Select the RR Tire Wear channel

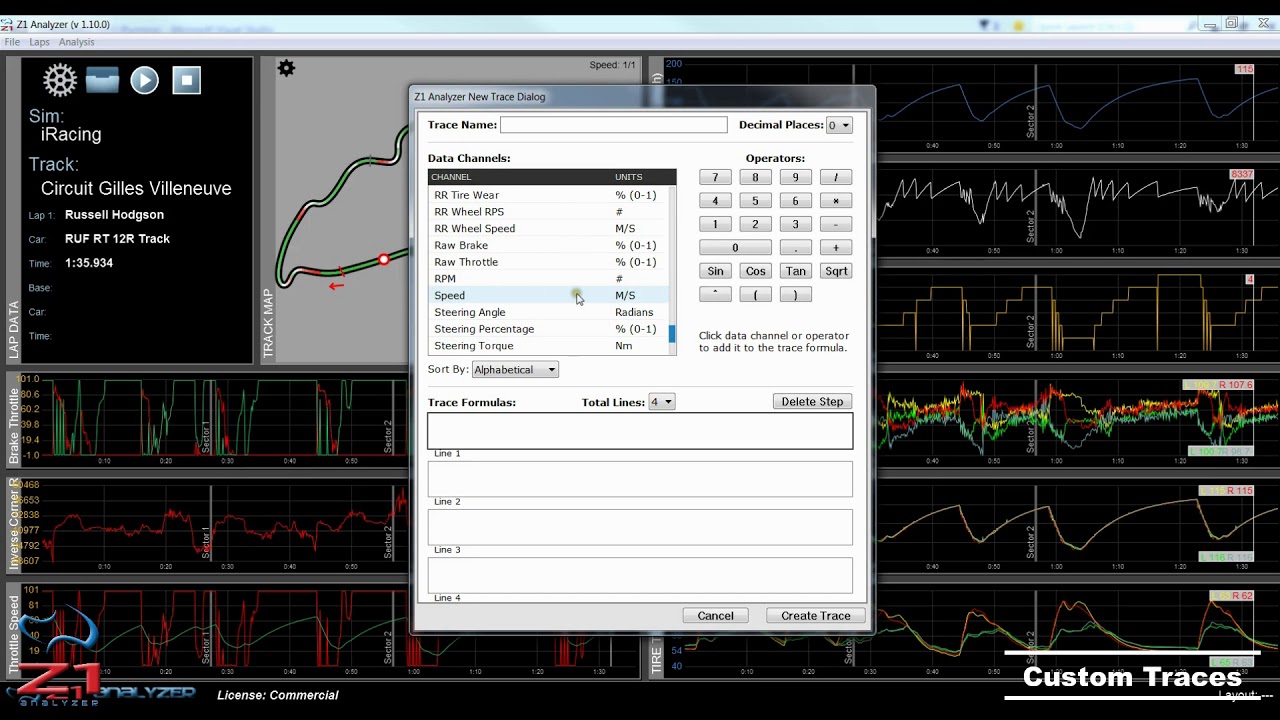[x=548, y=195]
